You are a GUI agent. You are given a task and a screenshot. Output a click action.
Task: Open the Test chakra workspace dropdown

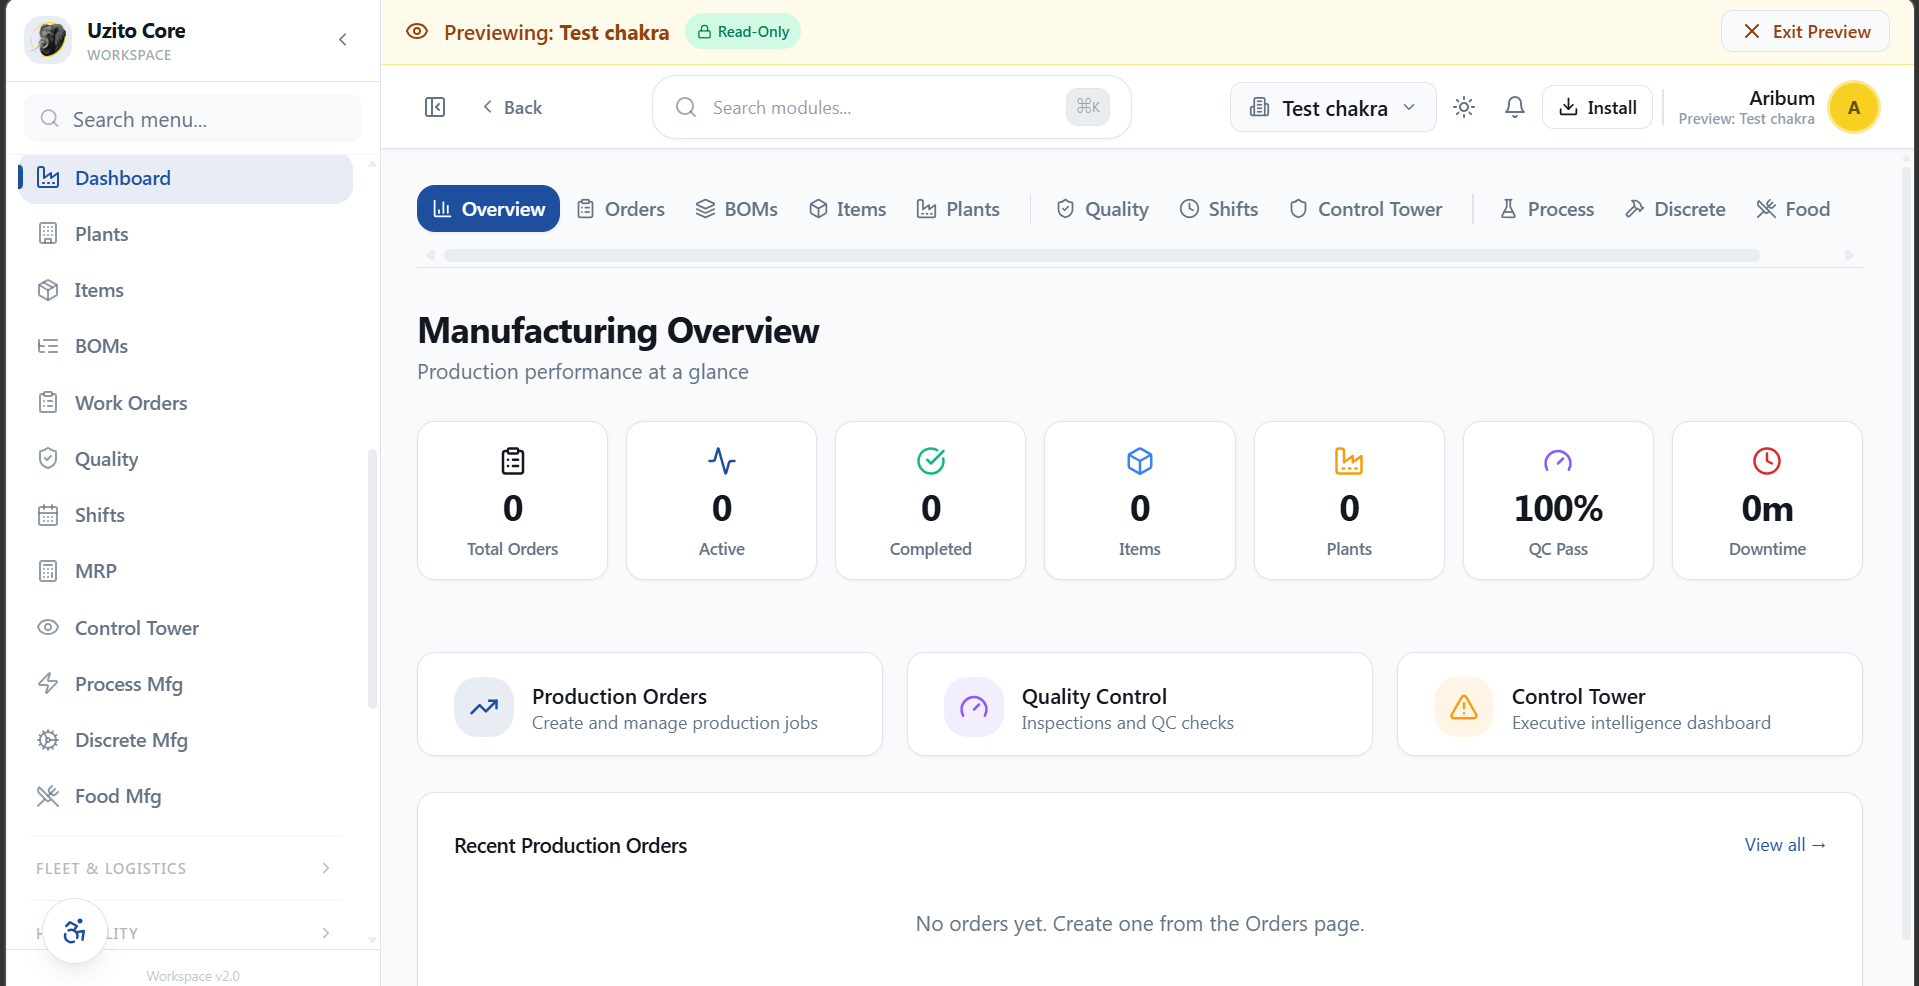[1332, 107]
